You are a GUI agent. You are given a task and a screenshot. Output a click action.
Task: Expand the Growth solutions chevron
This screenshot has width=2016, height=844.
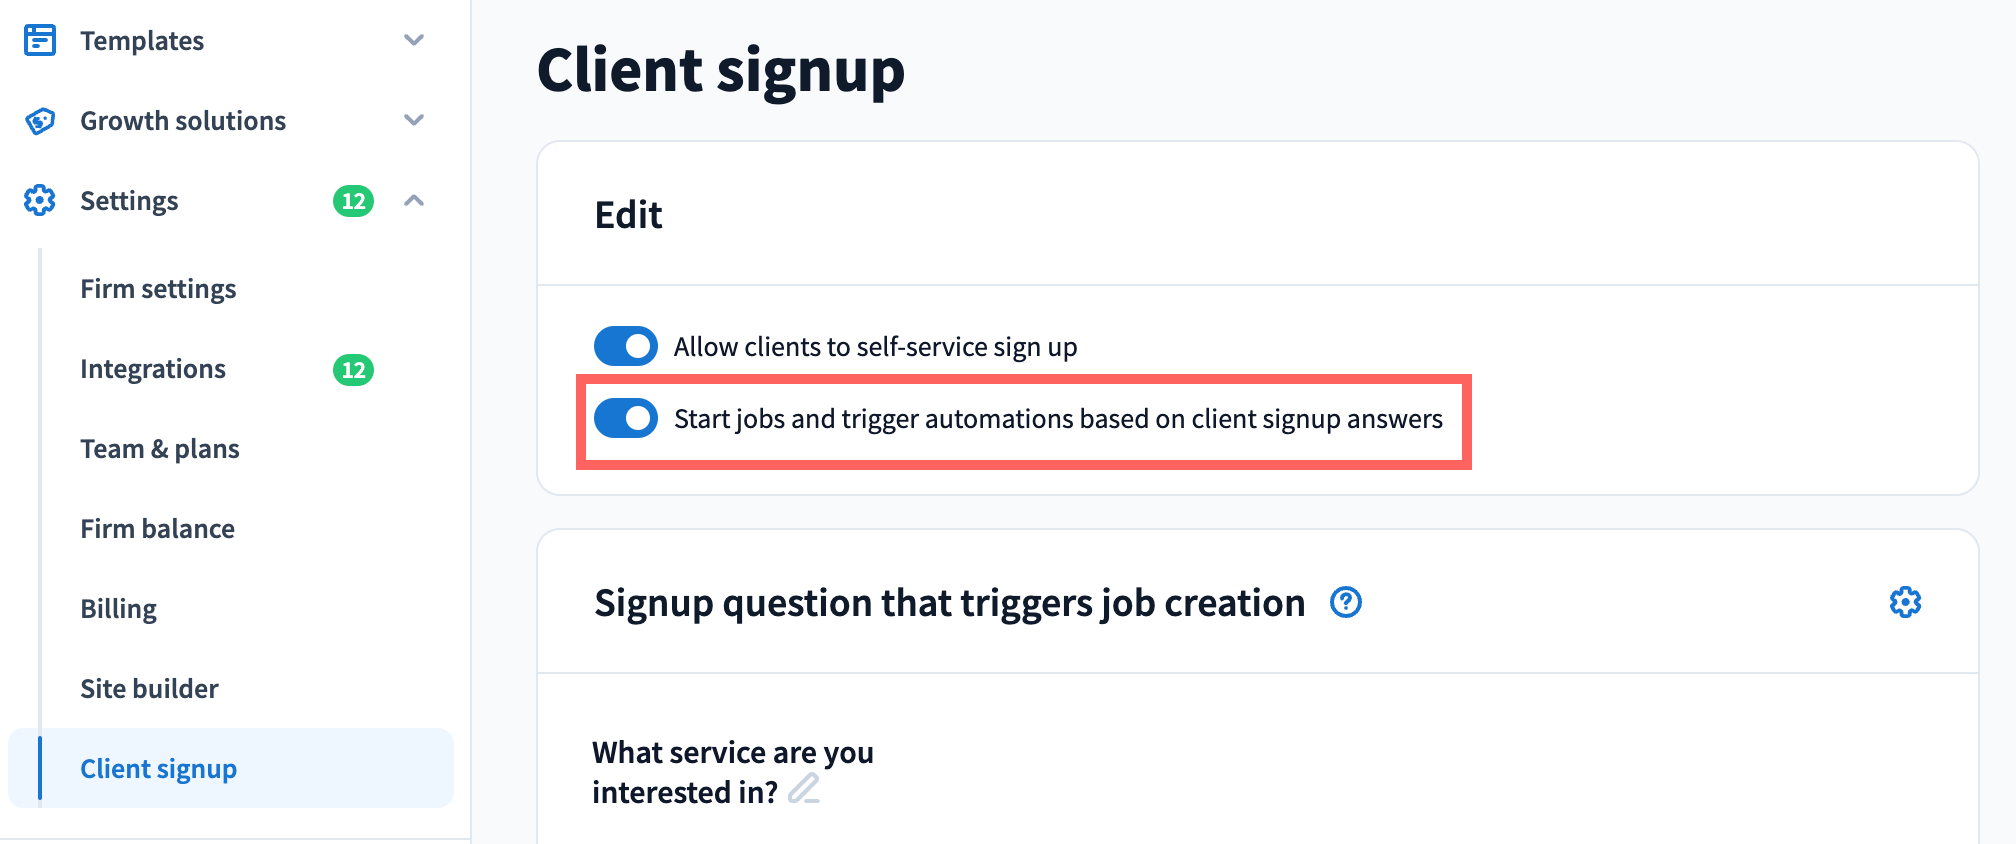point(414,121)
